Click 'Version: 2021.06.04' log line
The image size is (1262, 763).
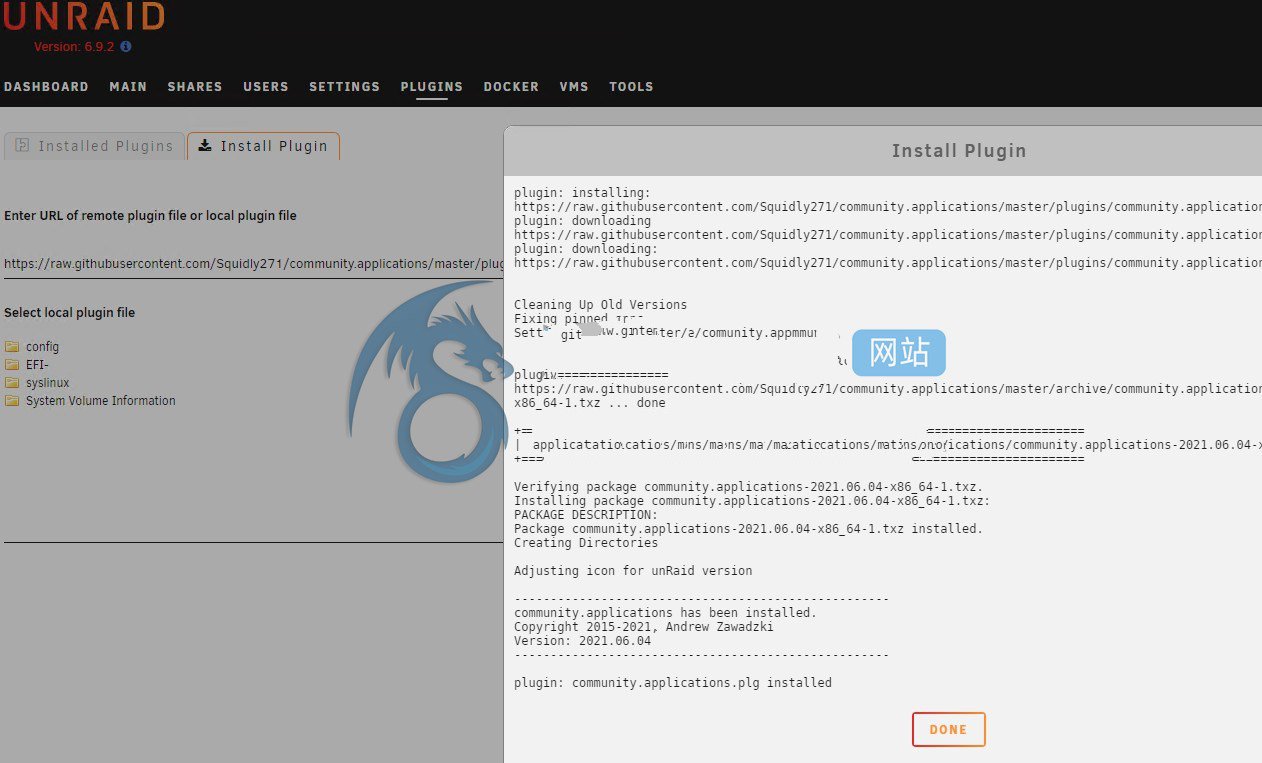(x=582, y=641)
